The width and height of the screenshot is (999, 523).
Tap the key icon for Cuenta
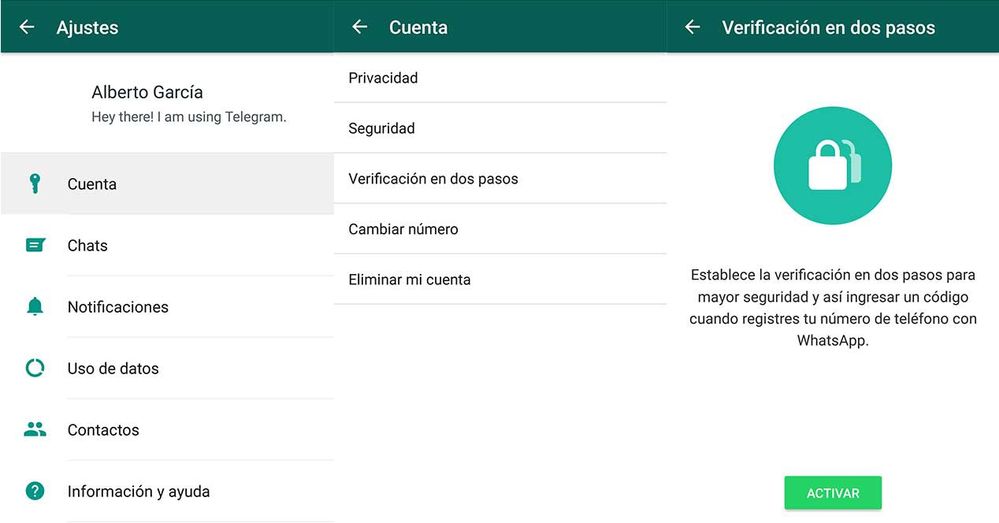click(x=35, y=184)
